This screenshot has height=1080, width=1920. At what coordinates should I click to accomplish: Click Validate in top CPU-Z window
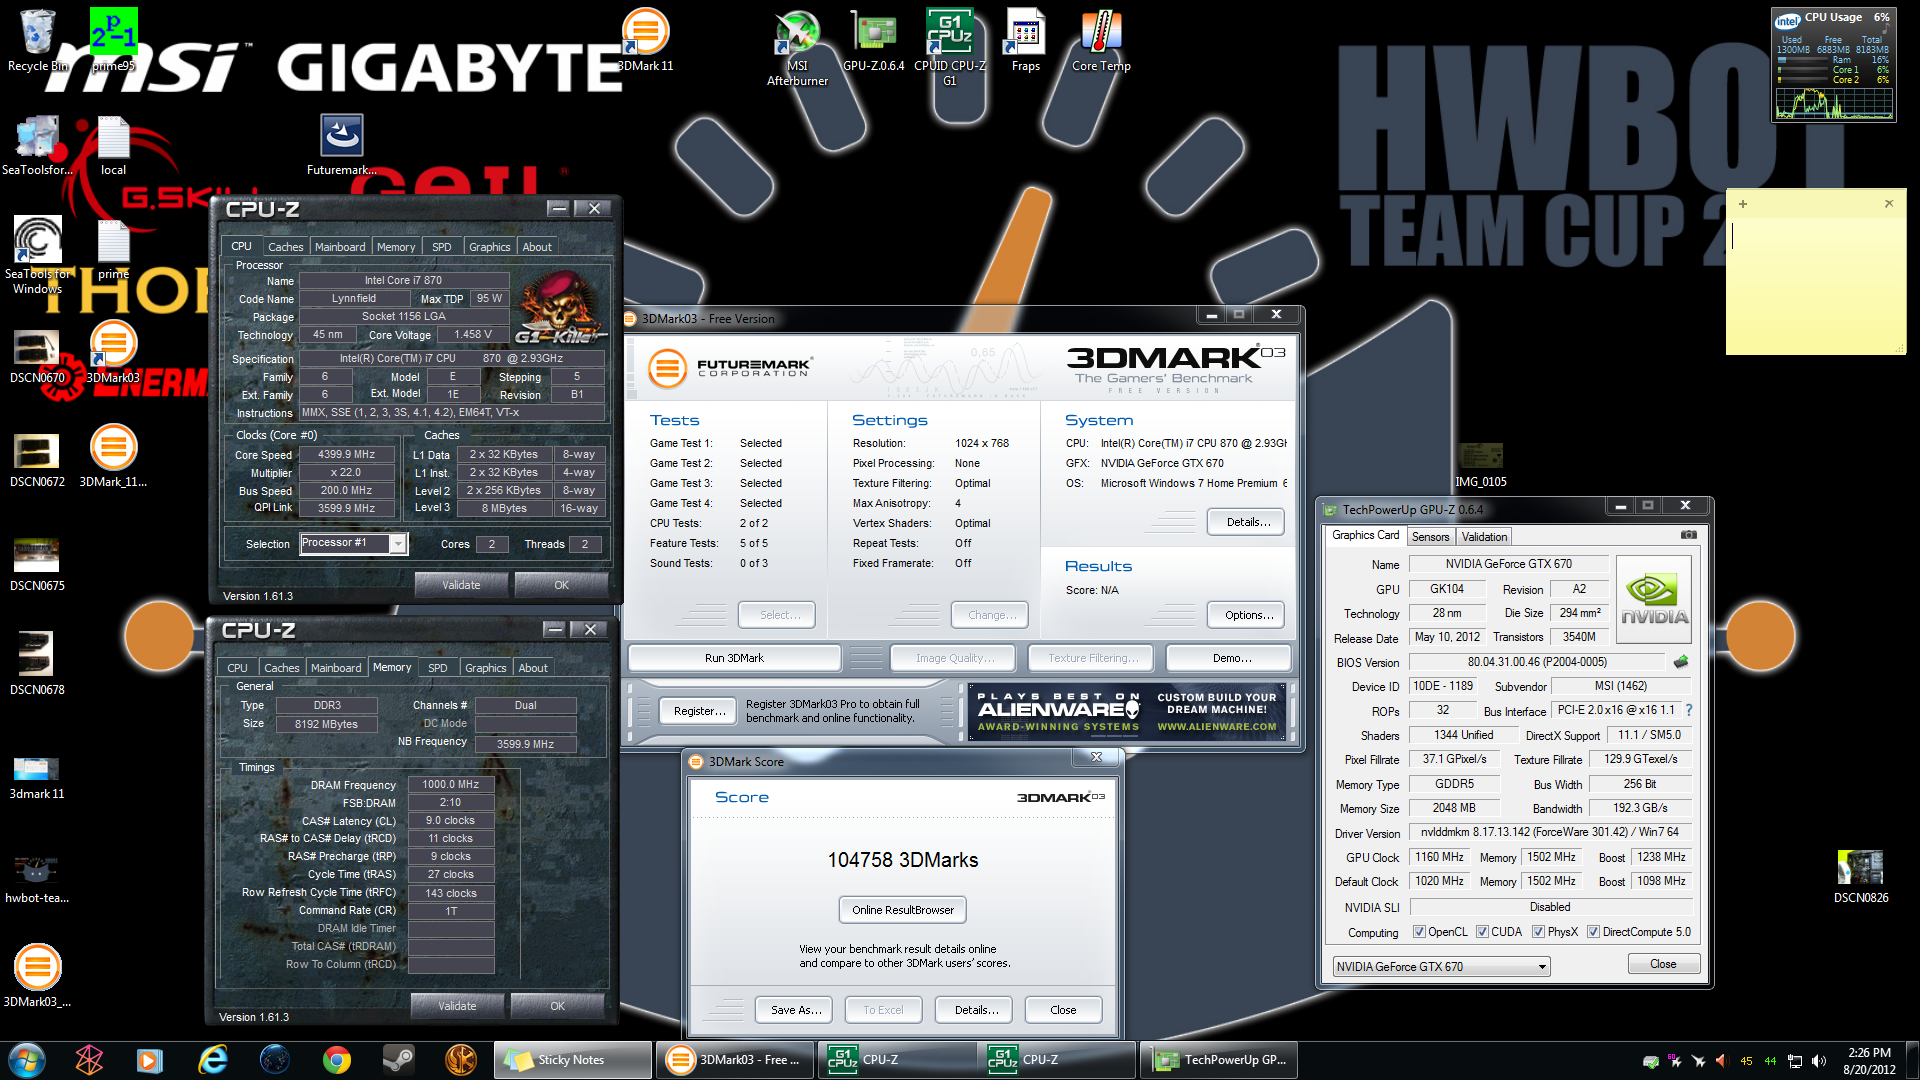click(461, 585)
